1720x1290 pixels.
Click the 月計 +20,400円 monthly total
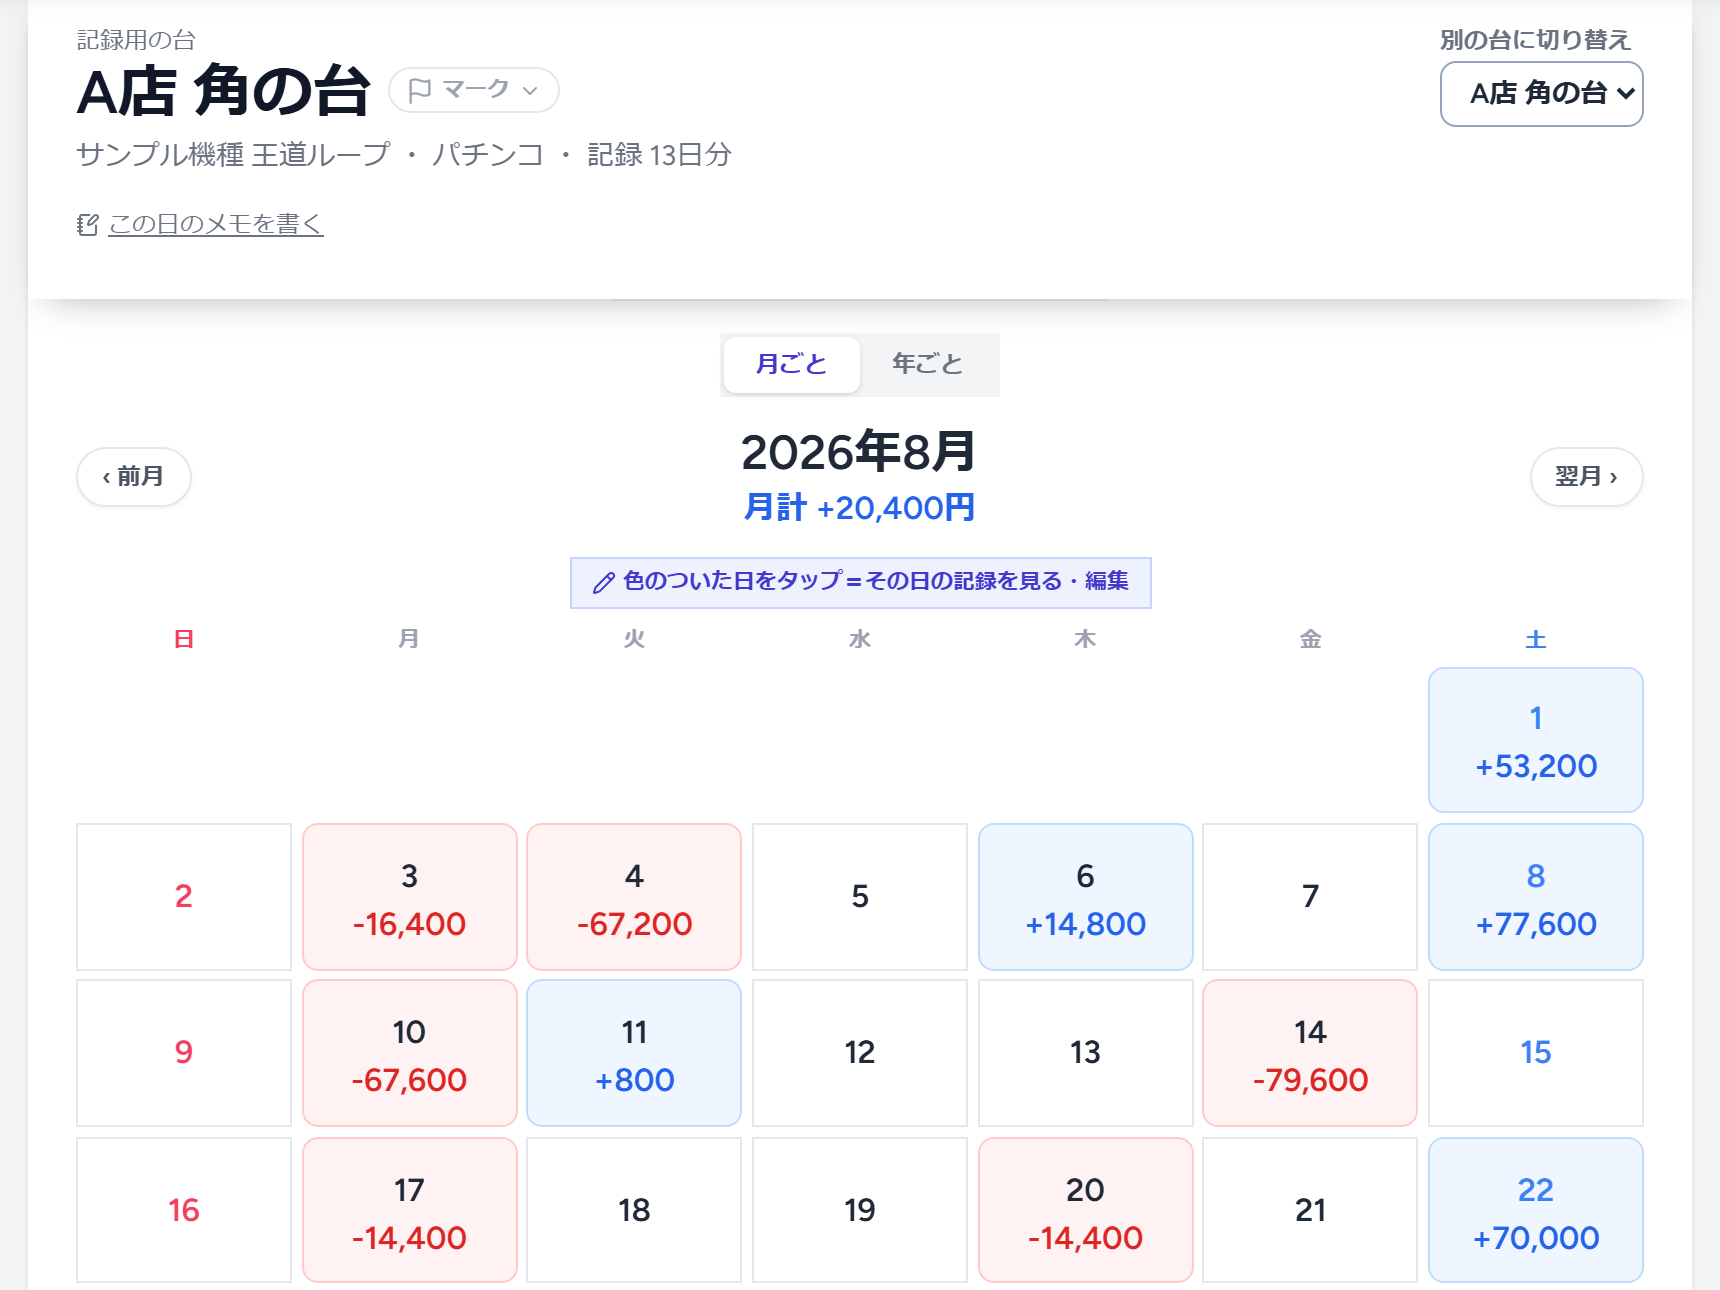[x=860, y=508]
